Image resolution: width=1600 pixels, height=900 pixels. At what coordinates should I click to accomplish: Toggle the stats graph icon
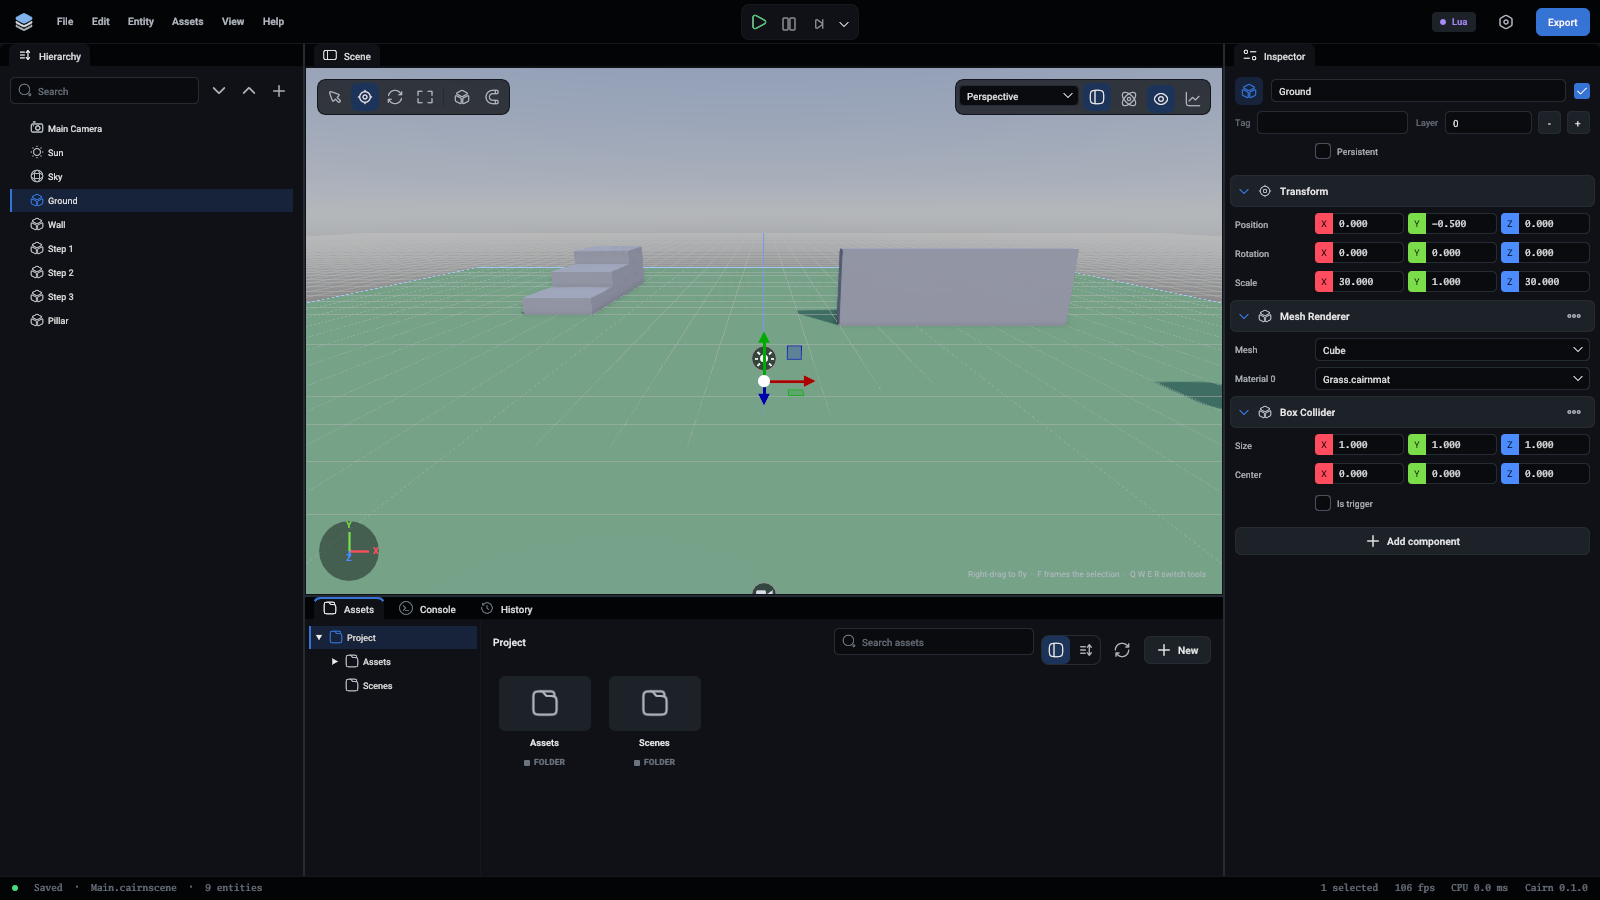tap(1193, 98)
